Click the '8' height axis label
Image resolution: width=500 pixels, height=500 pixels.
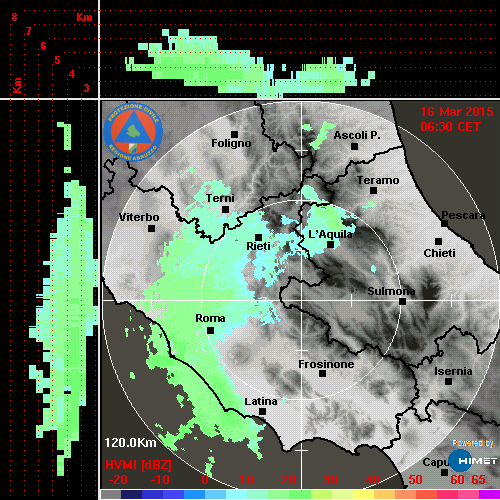coord(14,17)
